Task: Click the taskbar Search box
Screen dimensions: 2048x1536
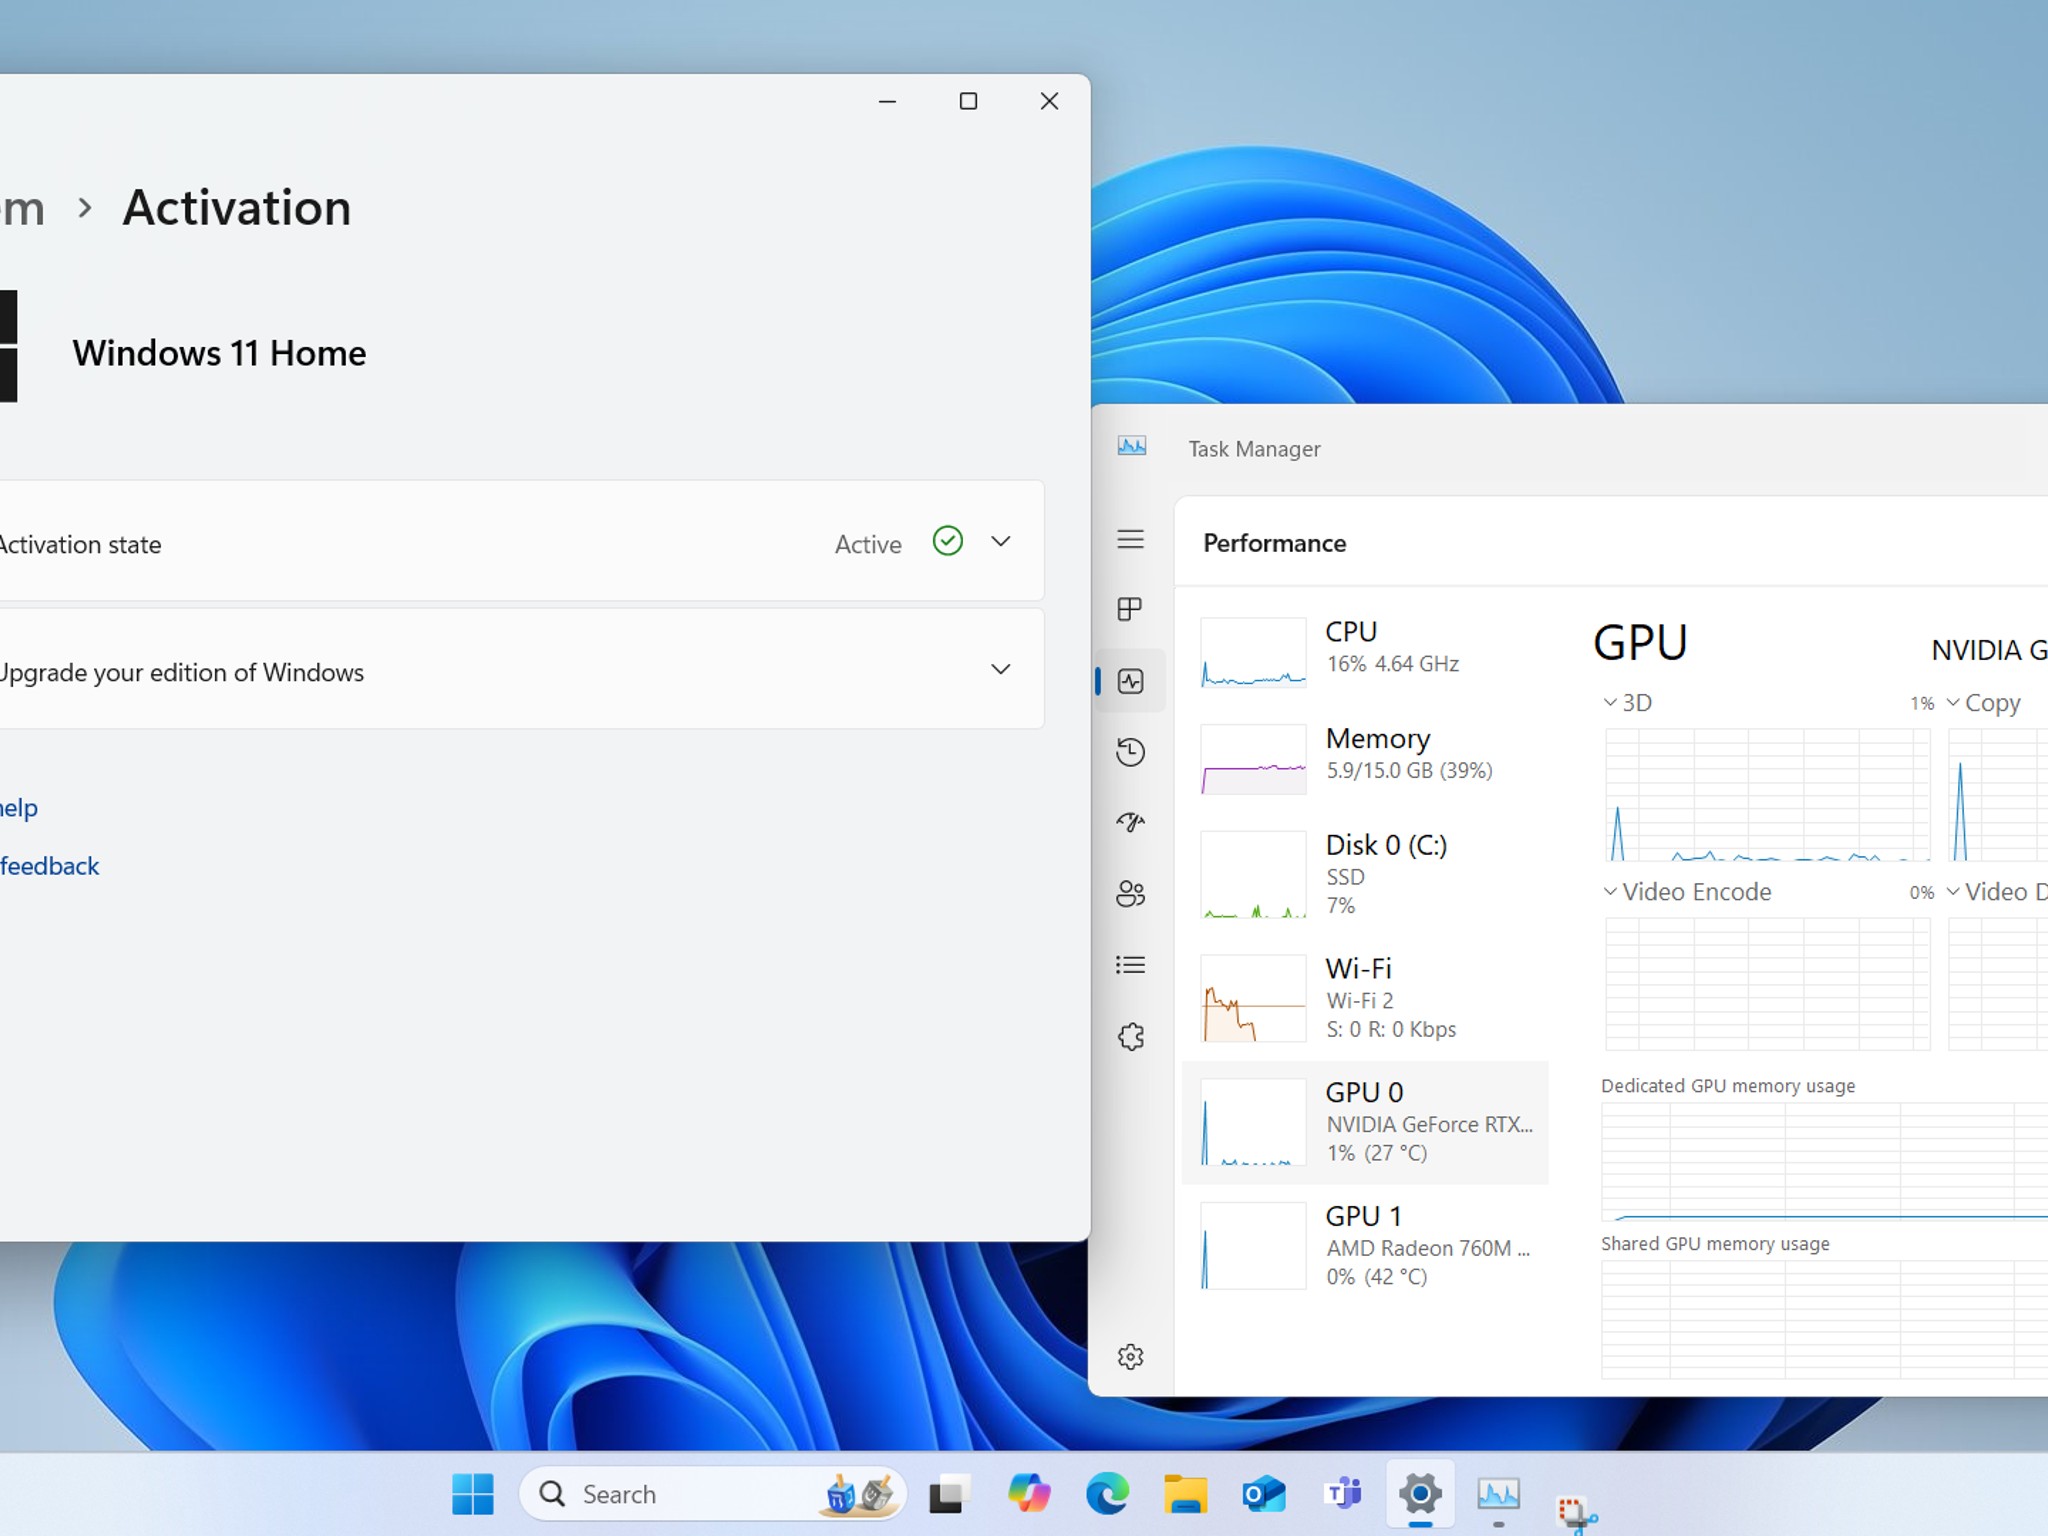Action: tap(712, 1494)
